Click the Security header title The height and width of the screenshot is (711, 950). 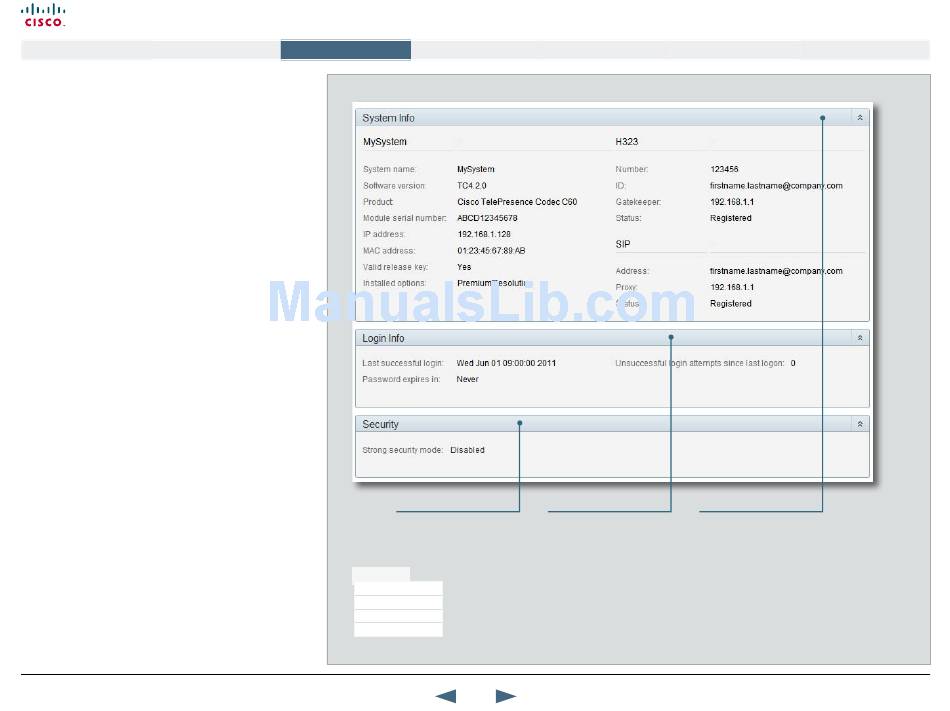(x=380, y=425)
